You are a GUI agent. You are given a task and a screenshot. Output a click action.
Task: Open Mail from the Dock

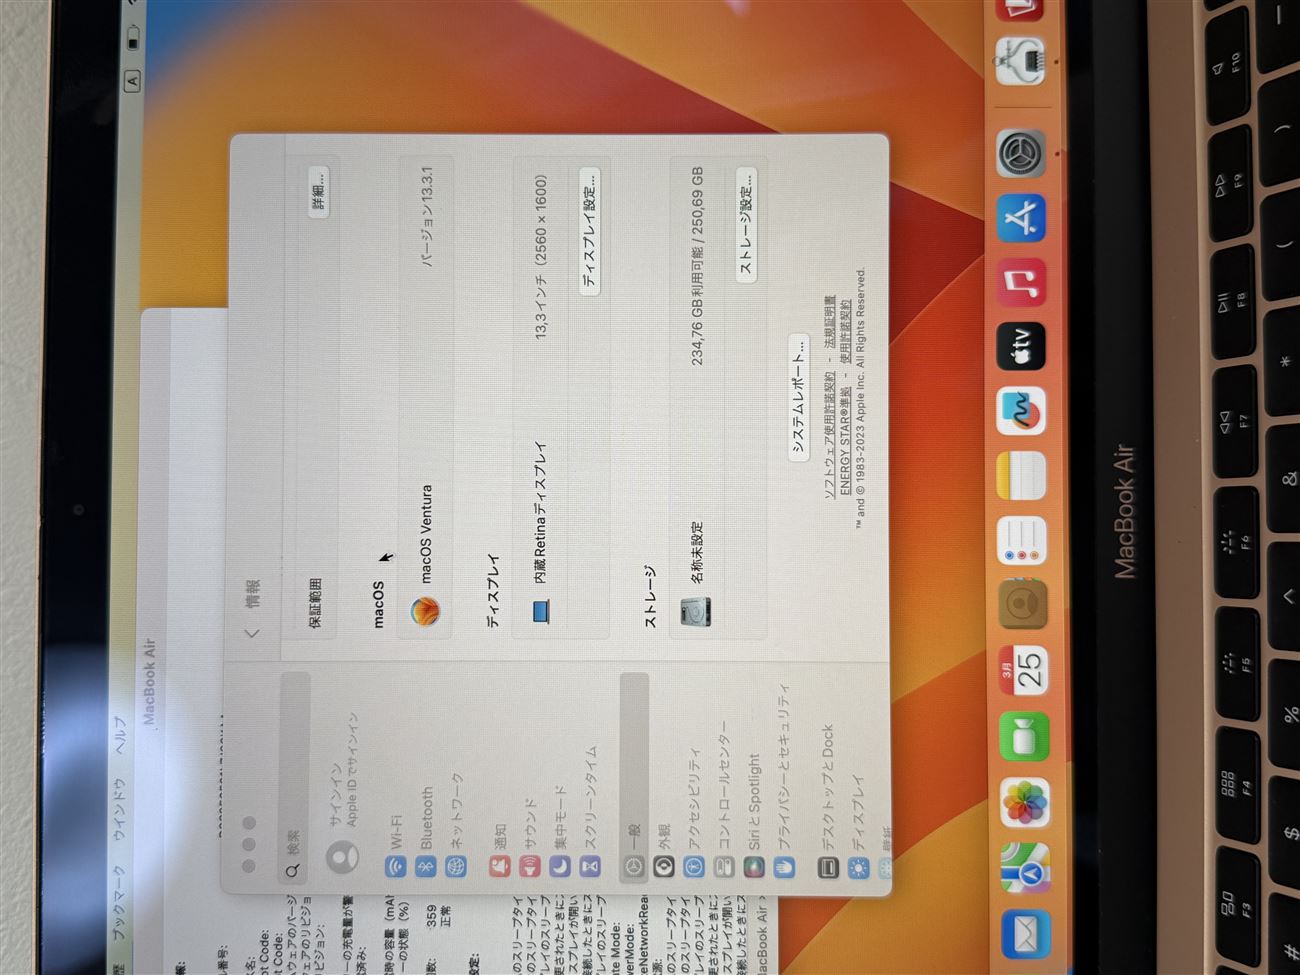click(1025, 936)
